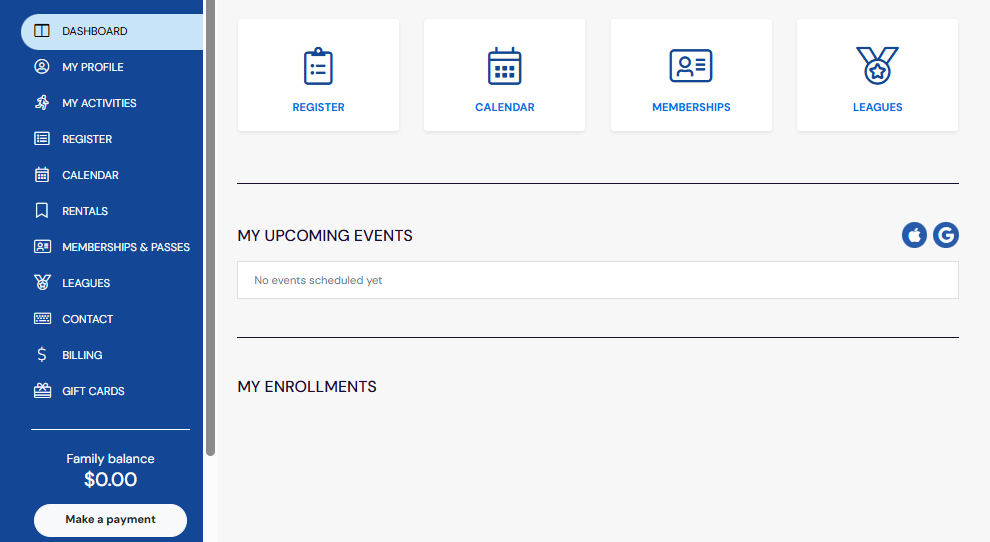
Task: Open the Register clipboard icon card
Action: [x=318, y=66]
